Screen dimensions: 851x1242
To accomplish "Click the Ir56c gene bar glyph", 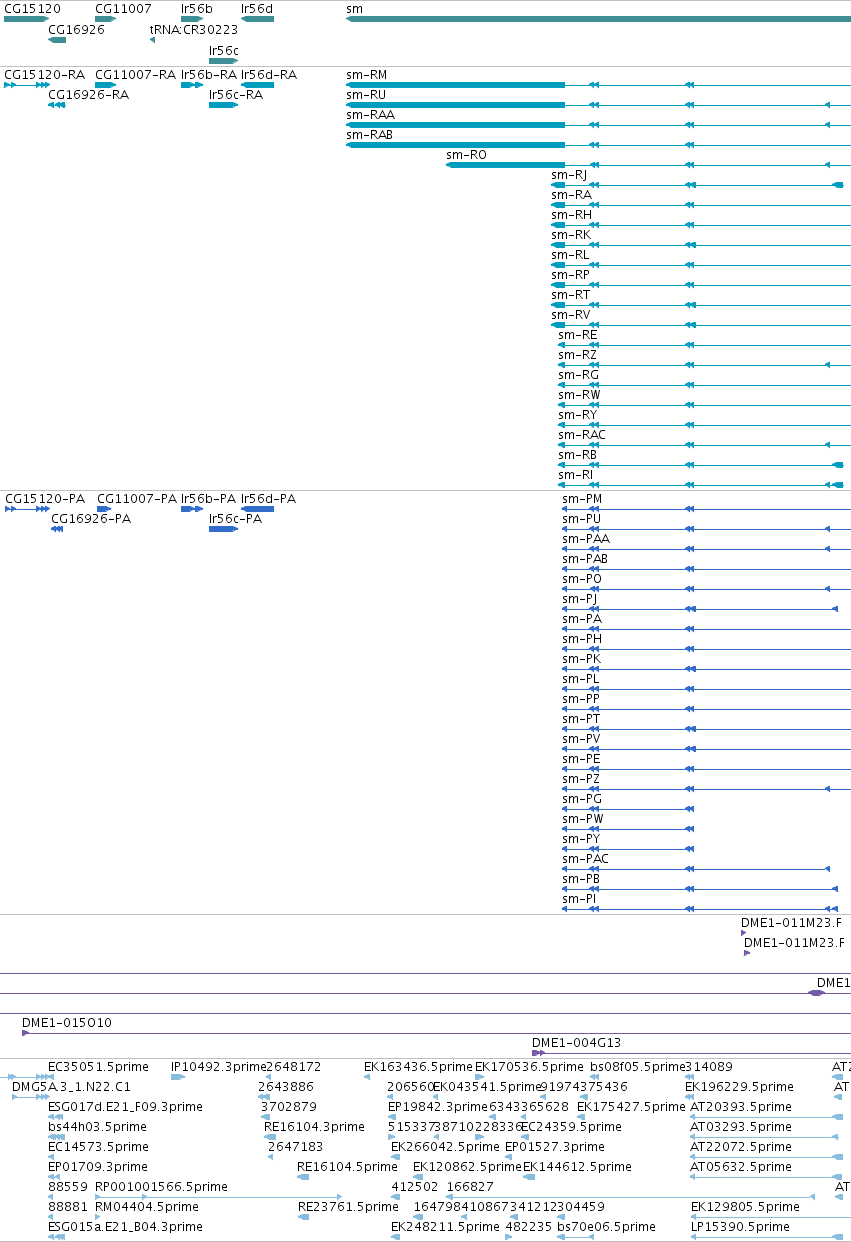I will pyautogui.click(x=223, y=60).
